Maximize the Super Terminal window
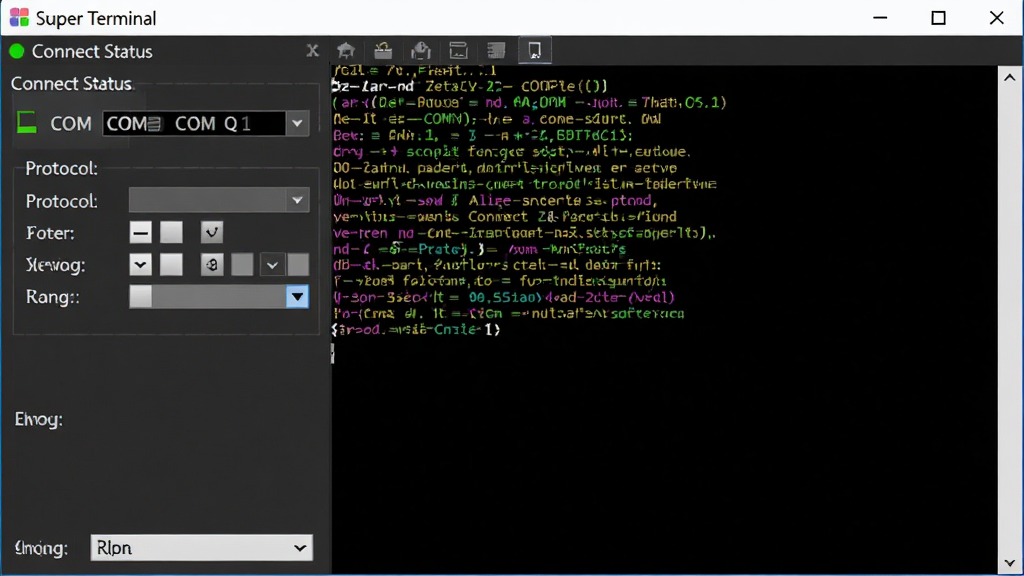This screenshot has height=576, width=1024. tap(938, 18)
